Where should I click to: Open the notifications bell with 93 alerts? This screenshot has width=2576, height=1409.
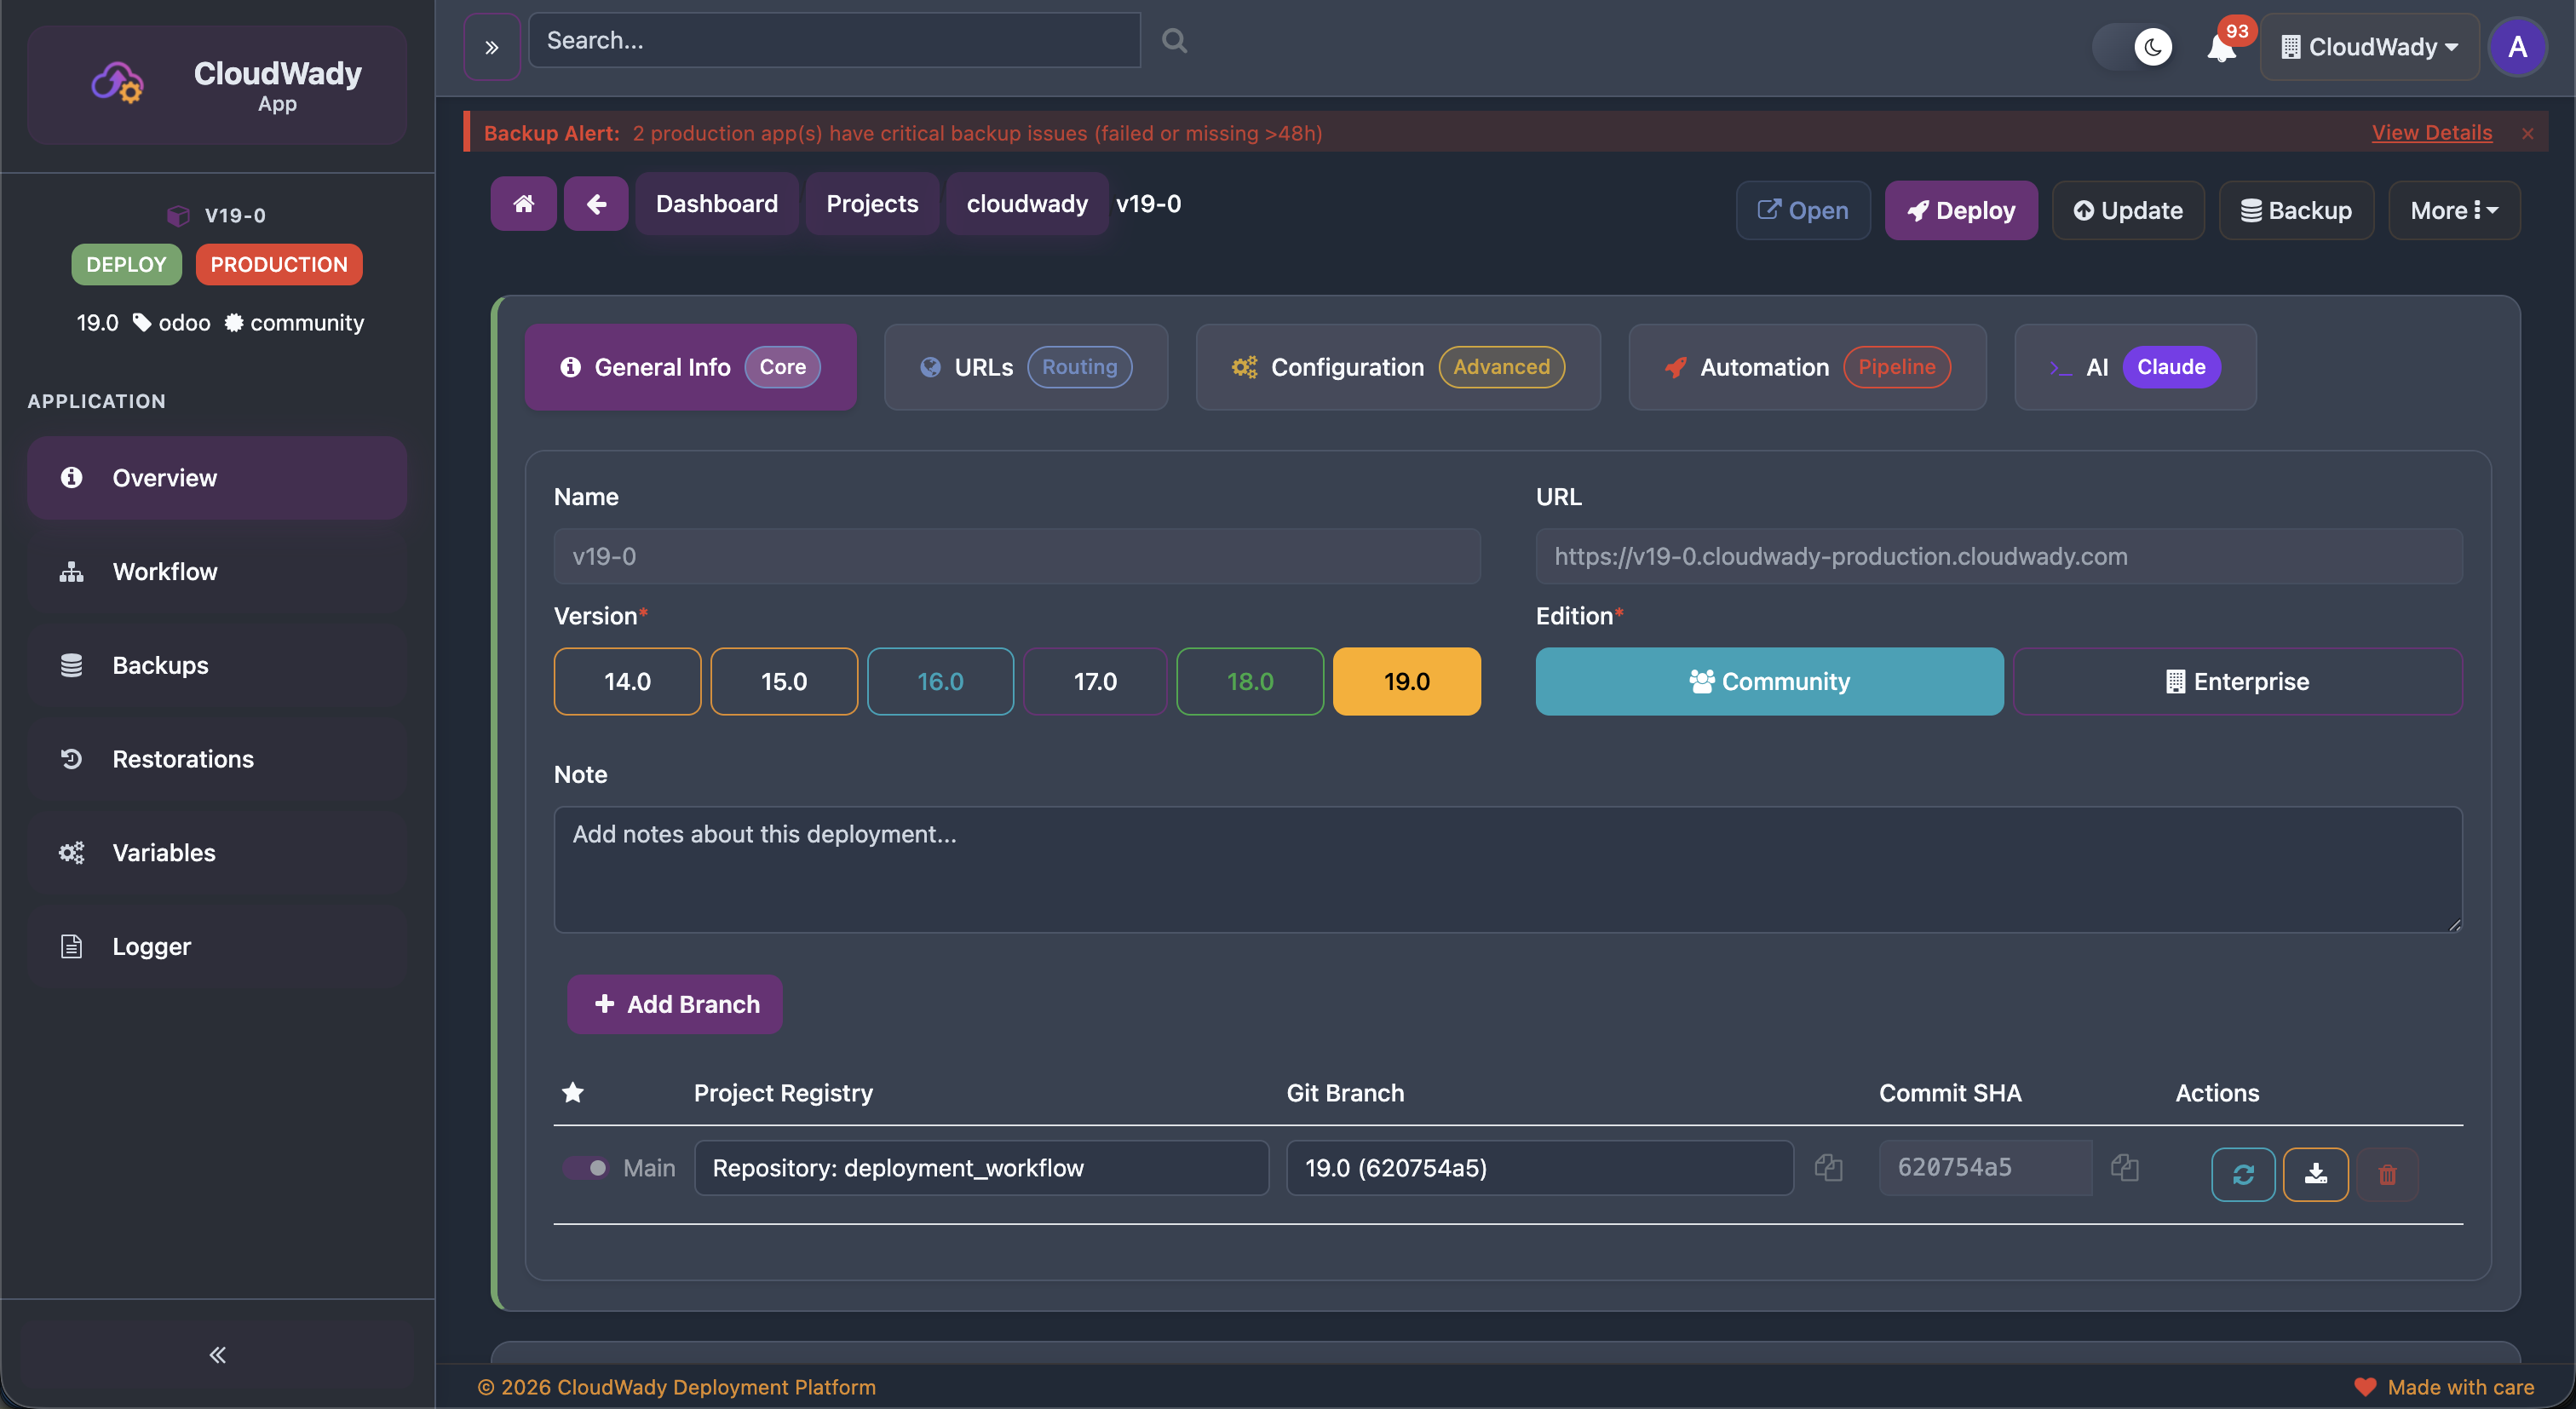[x=2221, y=46]
